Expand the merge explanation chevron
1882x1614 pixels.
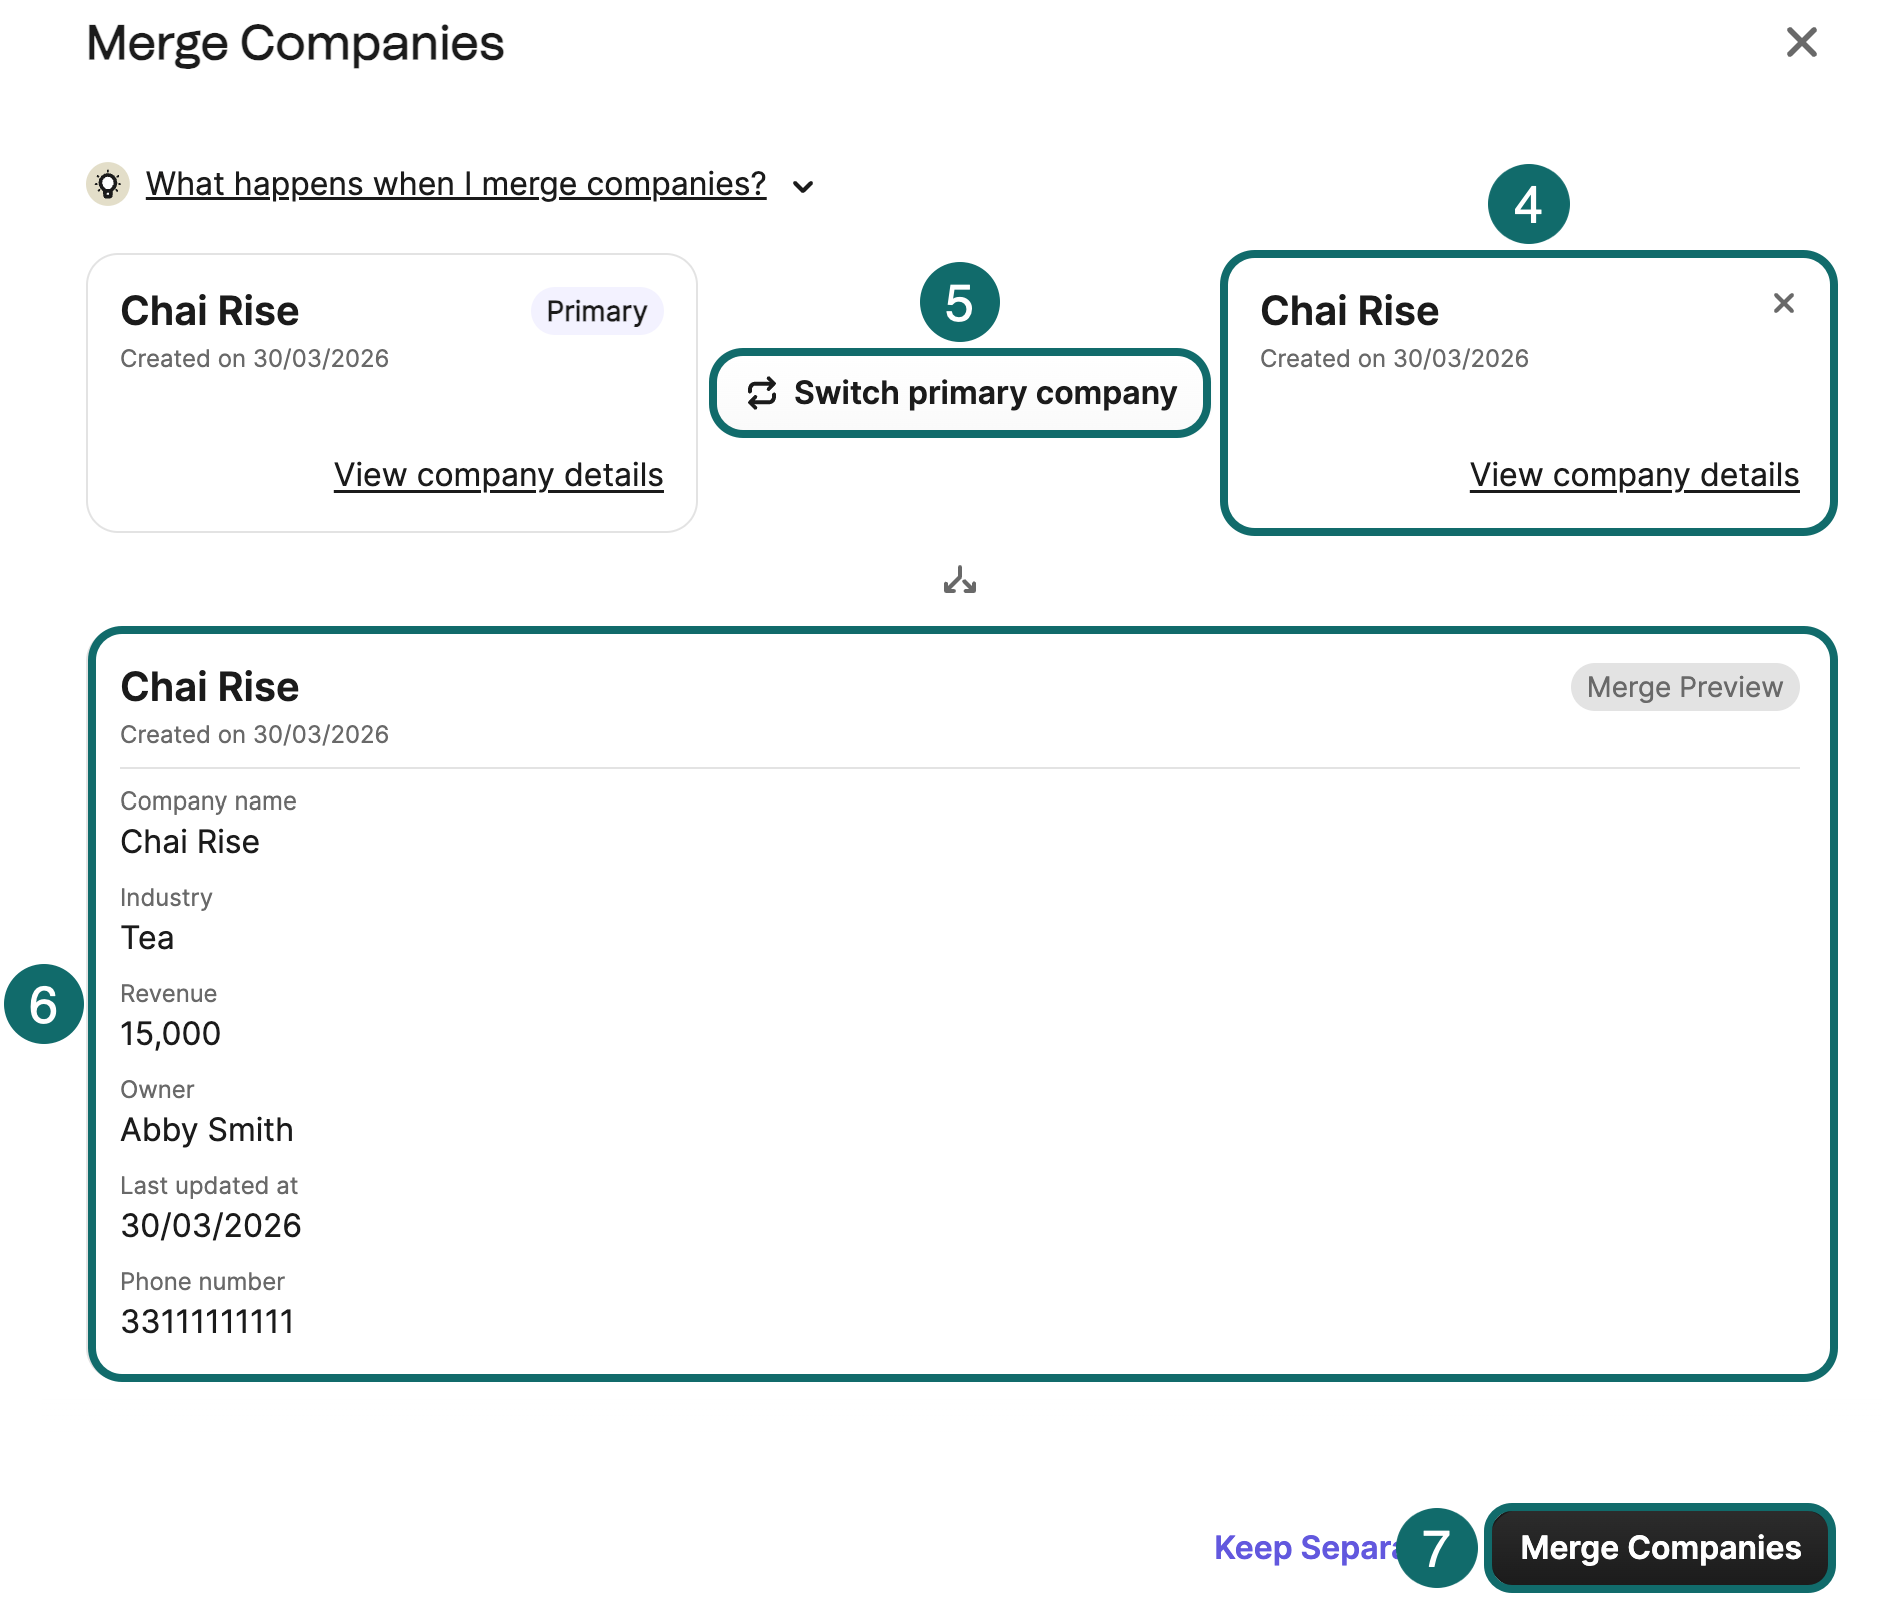coord(803,186)
